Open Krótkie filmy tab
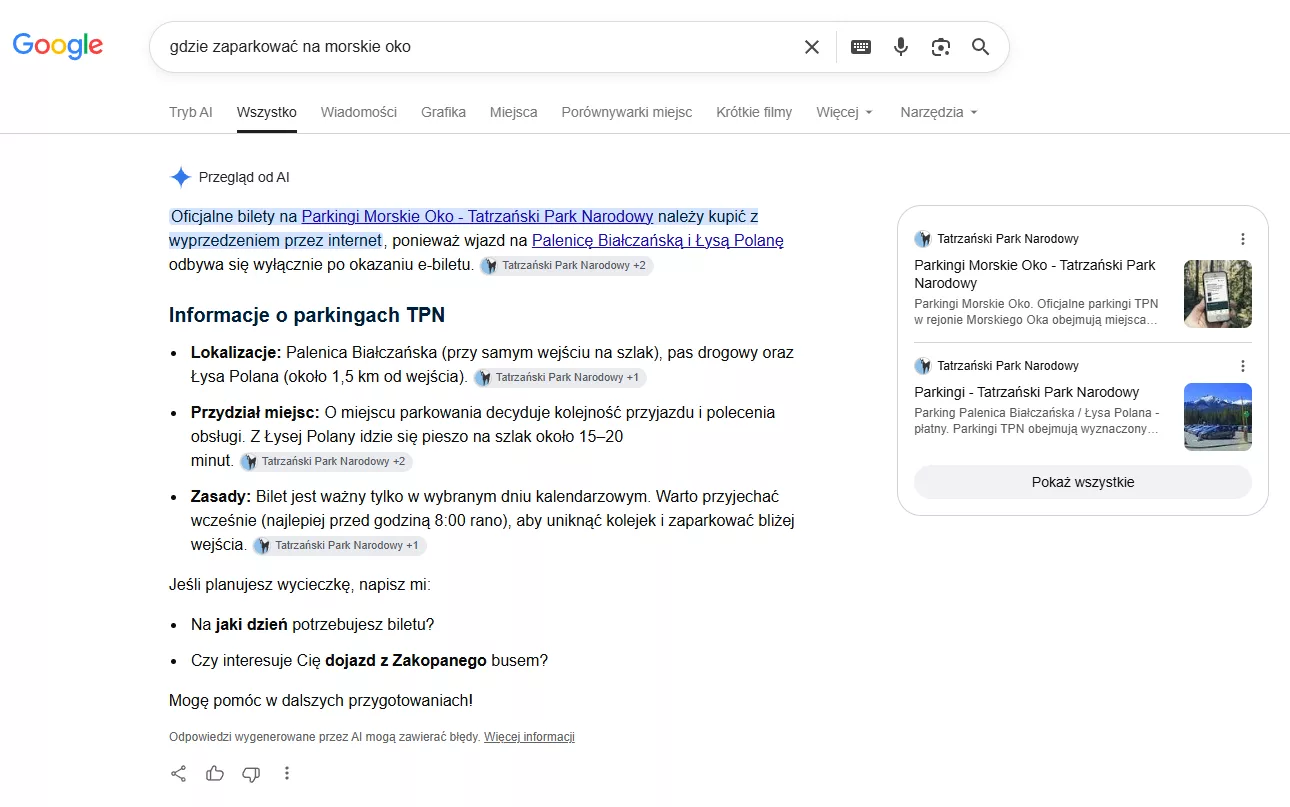Viewport: 1290px width, 807px height. [754, 112]
